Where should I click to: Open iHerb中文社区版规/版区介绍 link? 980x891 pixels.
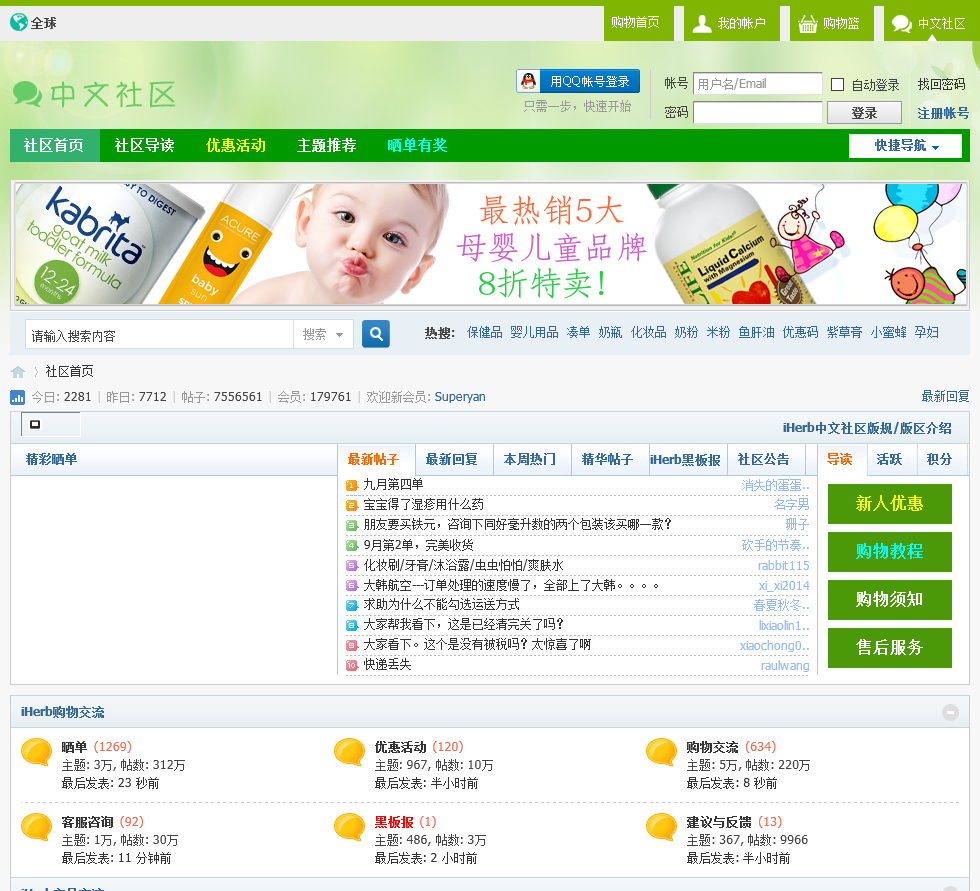pyautogui.click(x=867, y=428)
